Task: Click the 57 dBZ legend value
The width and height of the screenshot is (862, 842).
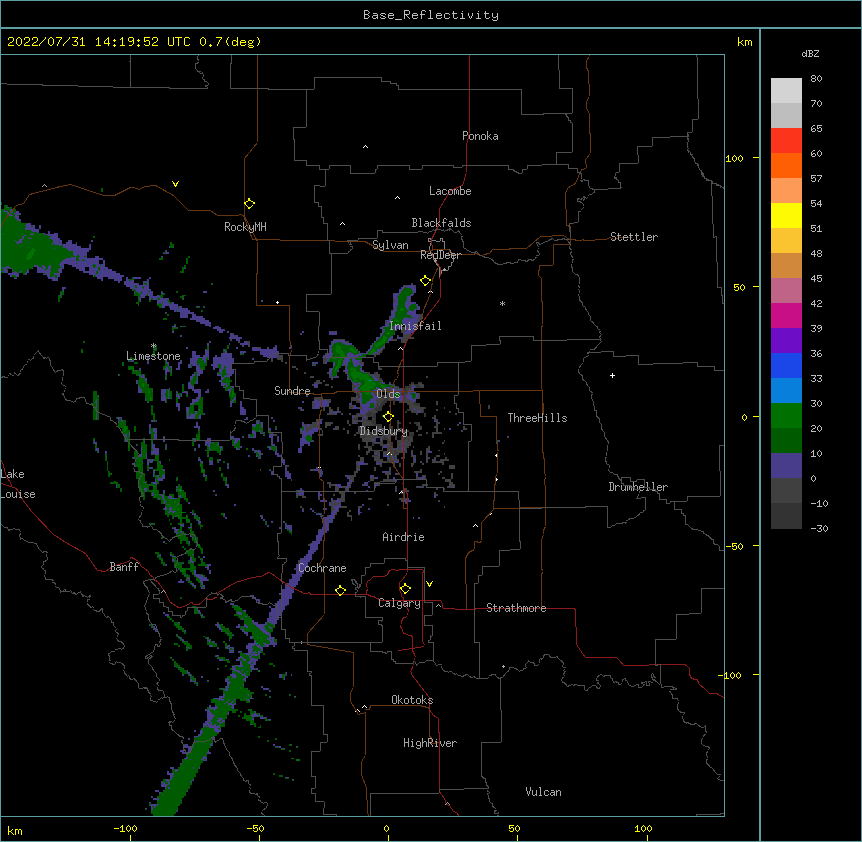Action: [816, 179]
